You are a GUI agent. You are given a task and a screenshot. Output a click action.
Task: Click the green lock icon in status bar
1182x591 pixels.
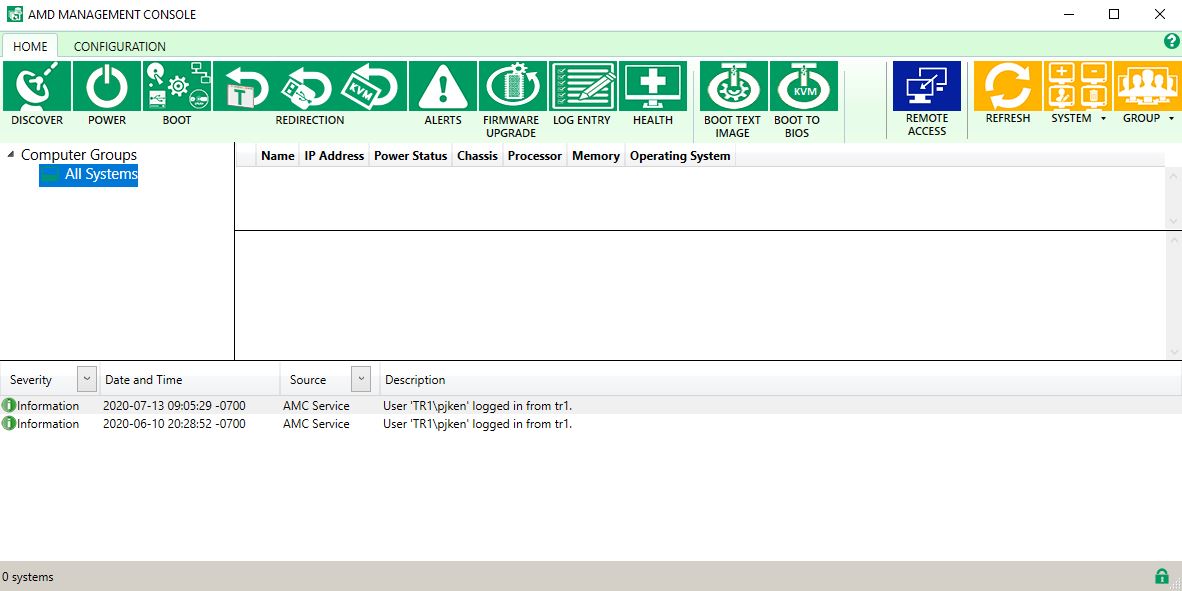[1162, 576]
